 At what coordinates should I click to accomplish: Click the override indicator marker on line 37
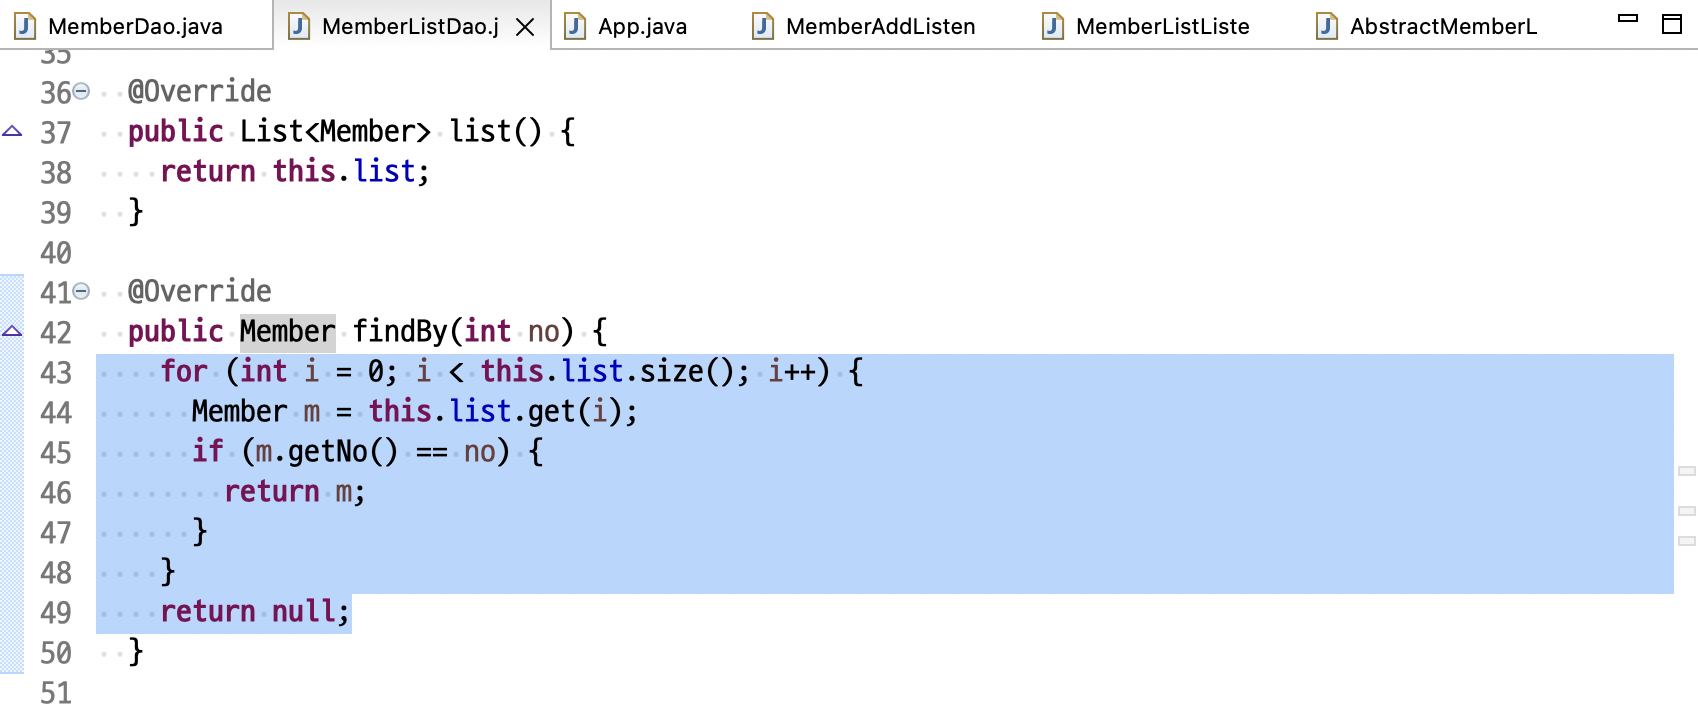(x=12, y=131)
